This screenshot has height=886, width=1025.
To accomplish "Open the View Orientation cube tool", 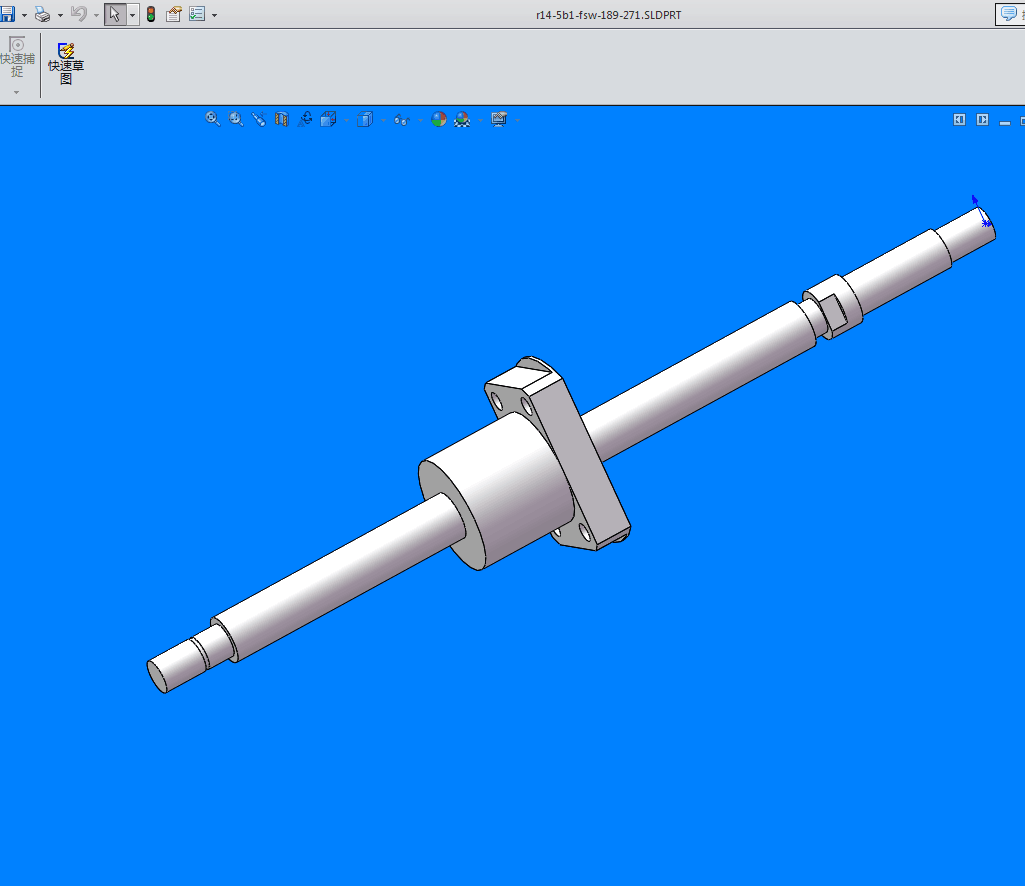I will [x=328, y=119].
